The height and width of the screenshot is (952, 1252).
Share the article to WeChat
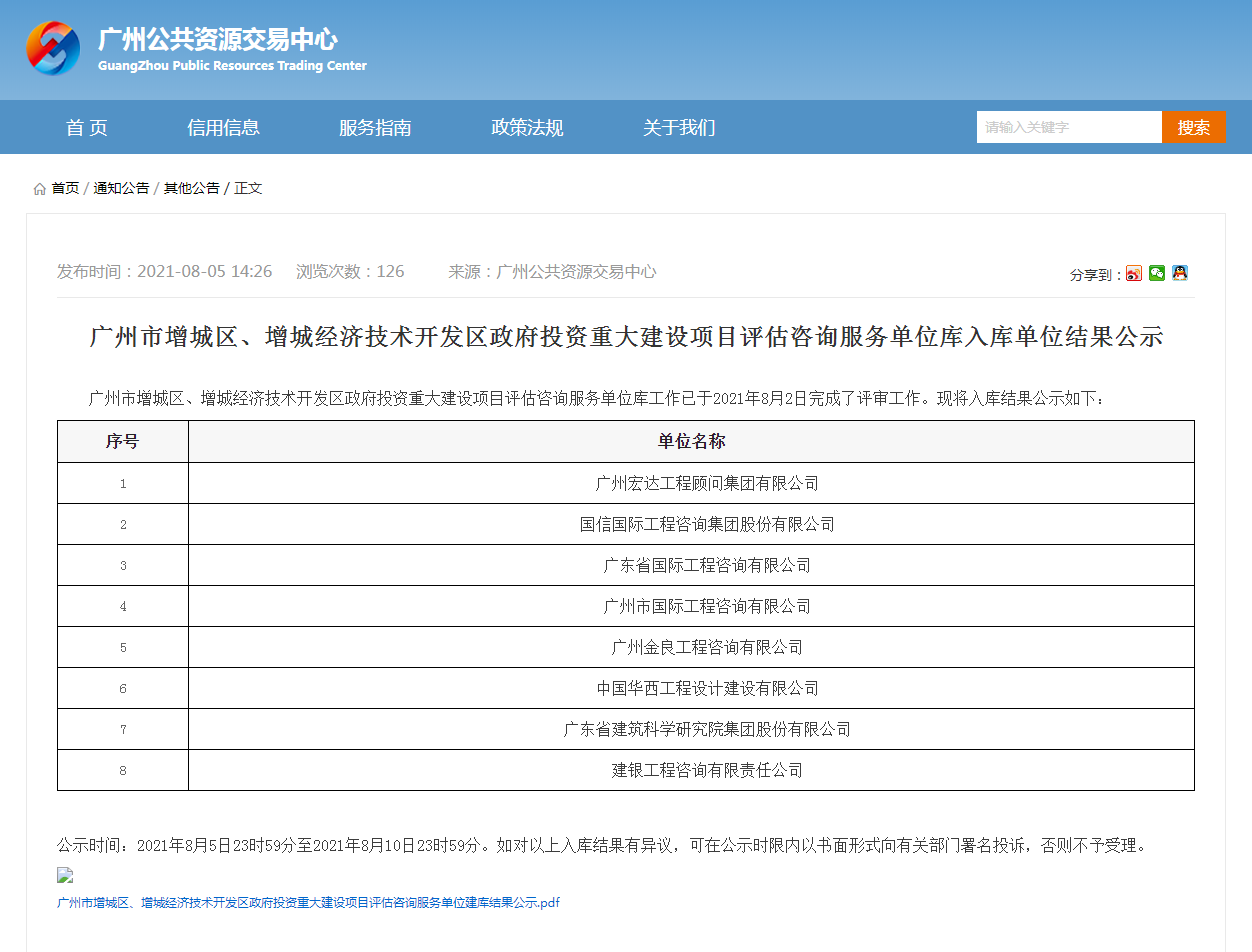point(1157,274)
